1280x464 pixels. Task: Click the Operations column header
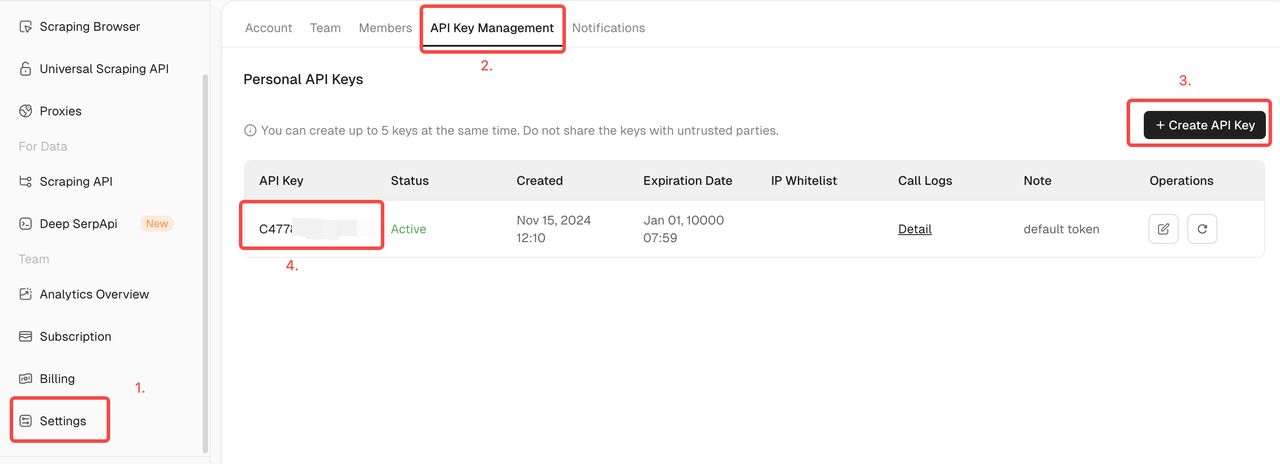pyautogui.click(x=1181, y=181)
